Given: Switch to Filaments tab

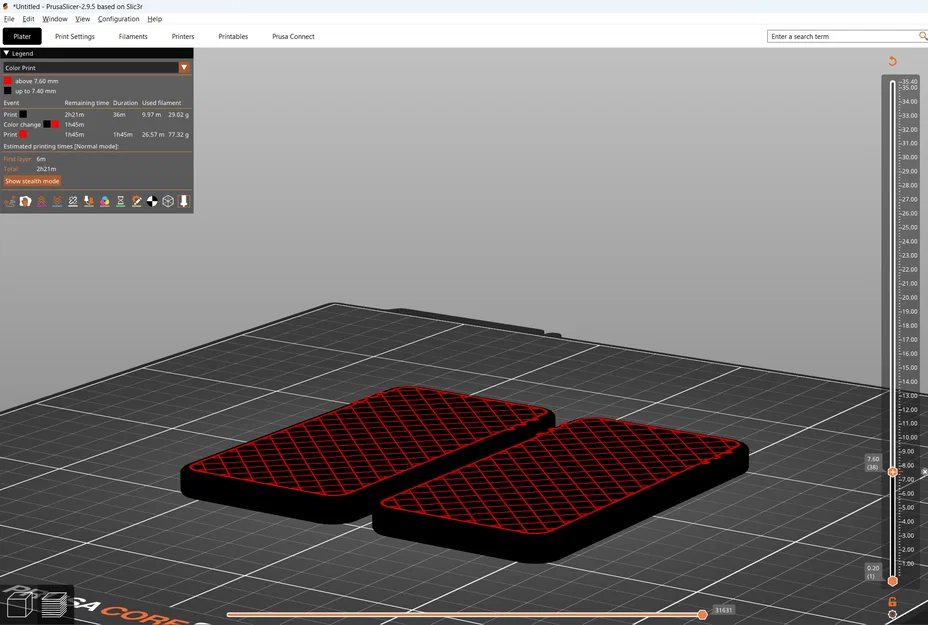Looking at the screenshot, I should [x=133, y=36].
